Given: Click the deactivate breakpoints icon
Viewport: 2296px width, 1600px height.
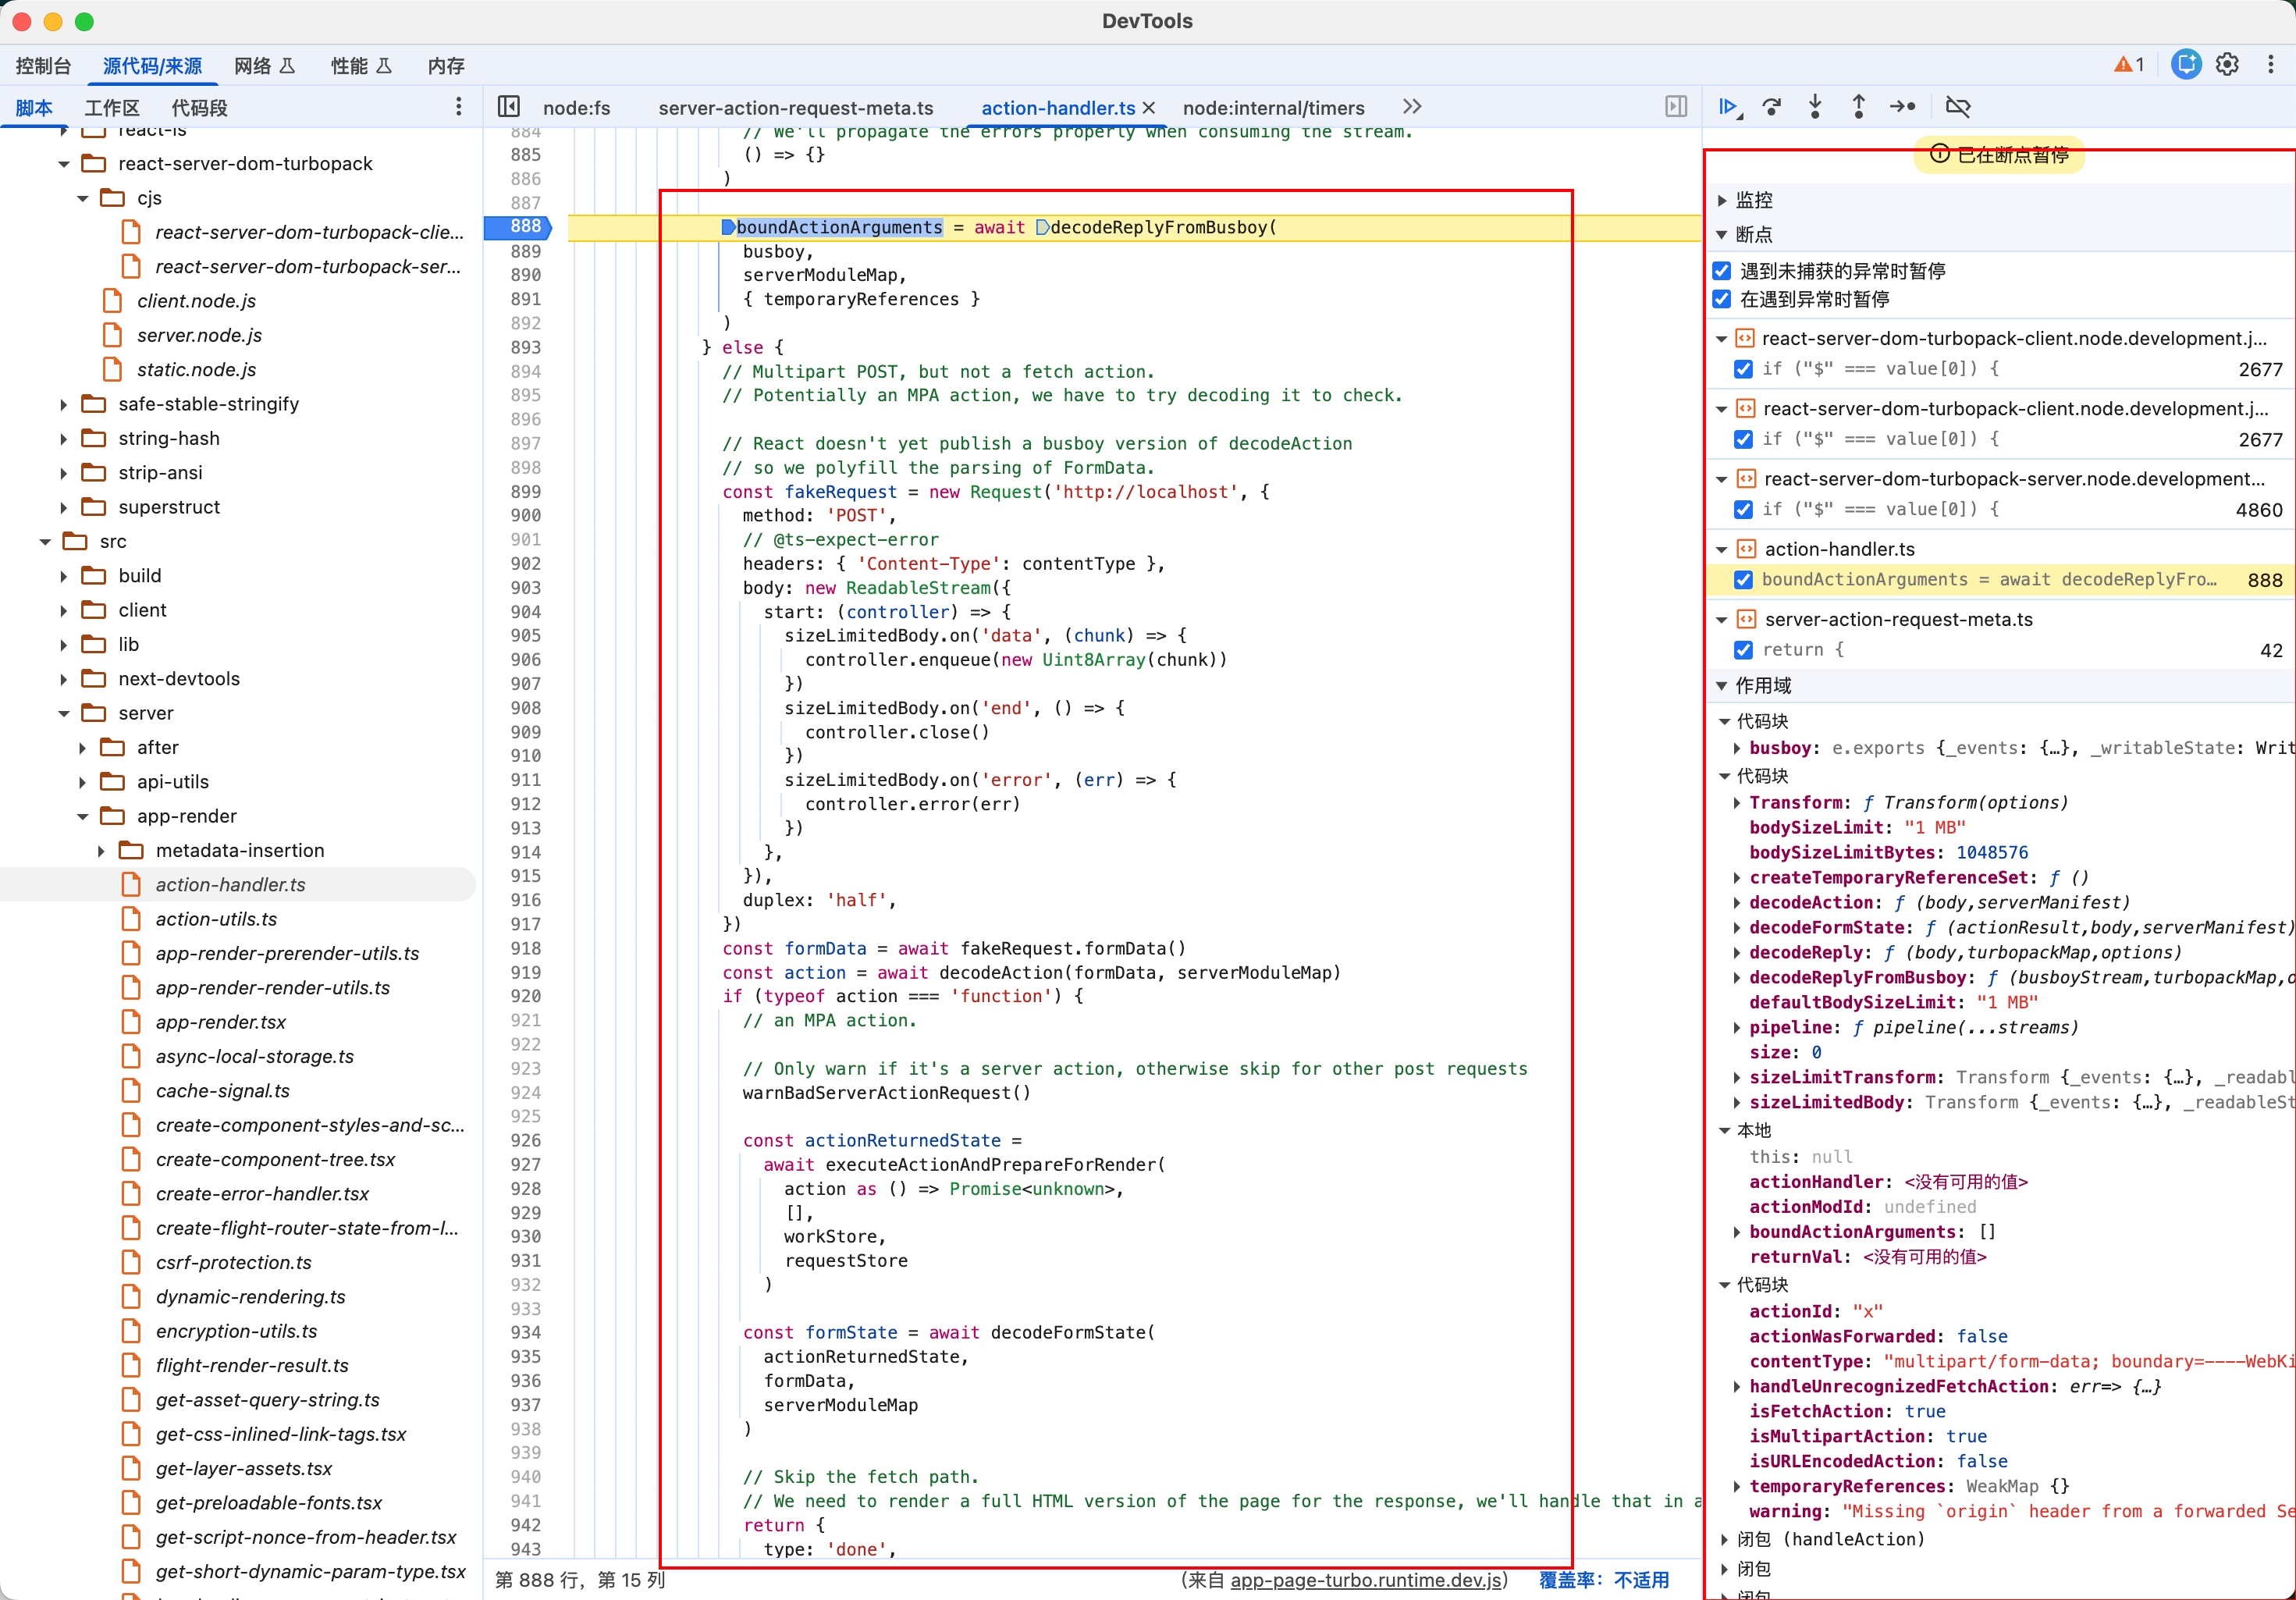Looking at the screenshot, I should click(x=1957, y=107).
